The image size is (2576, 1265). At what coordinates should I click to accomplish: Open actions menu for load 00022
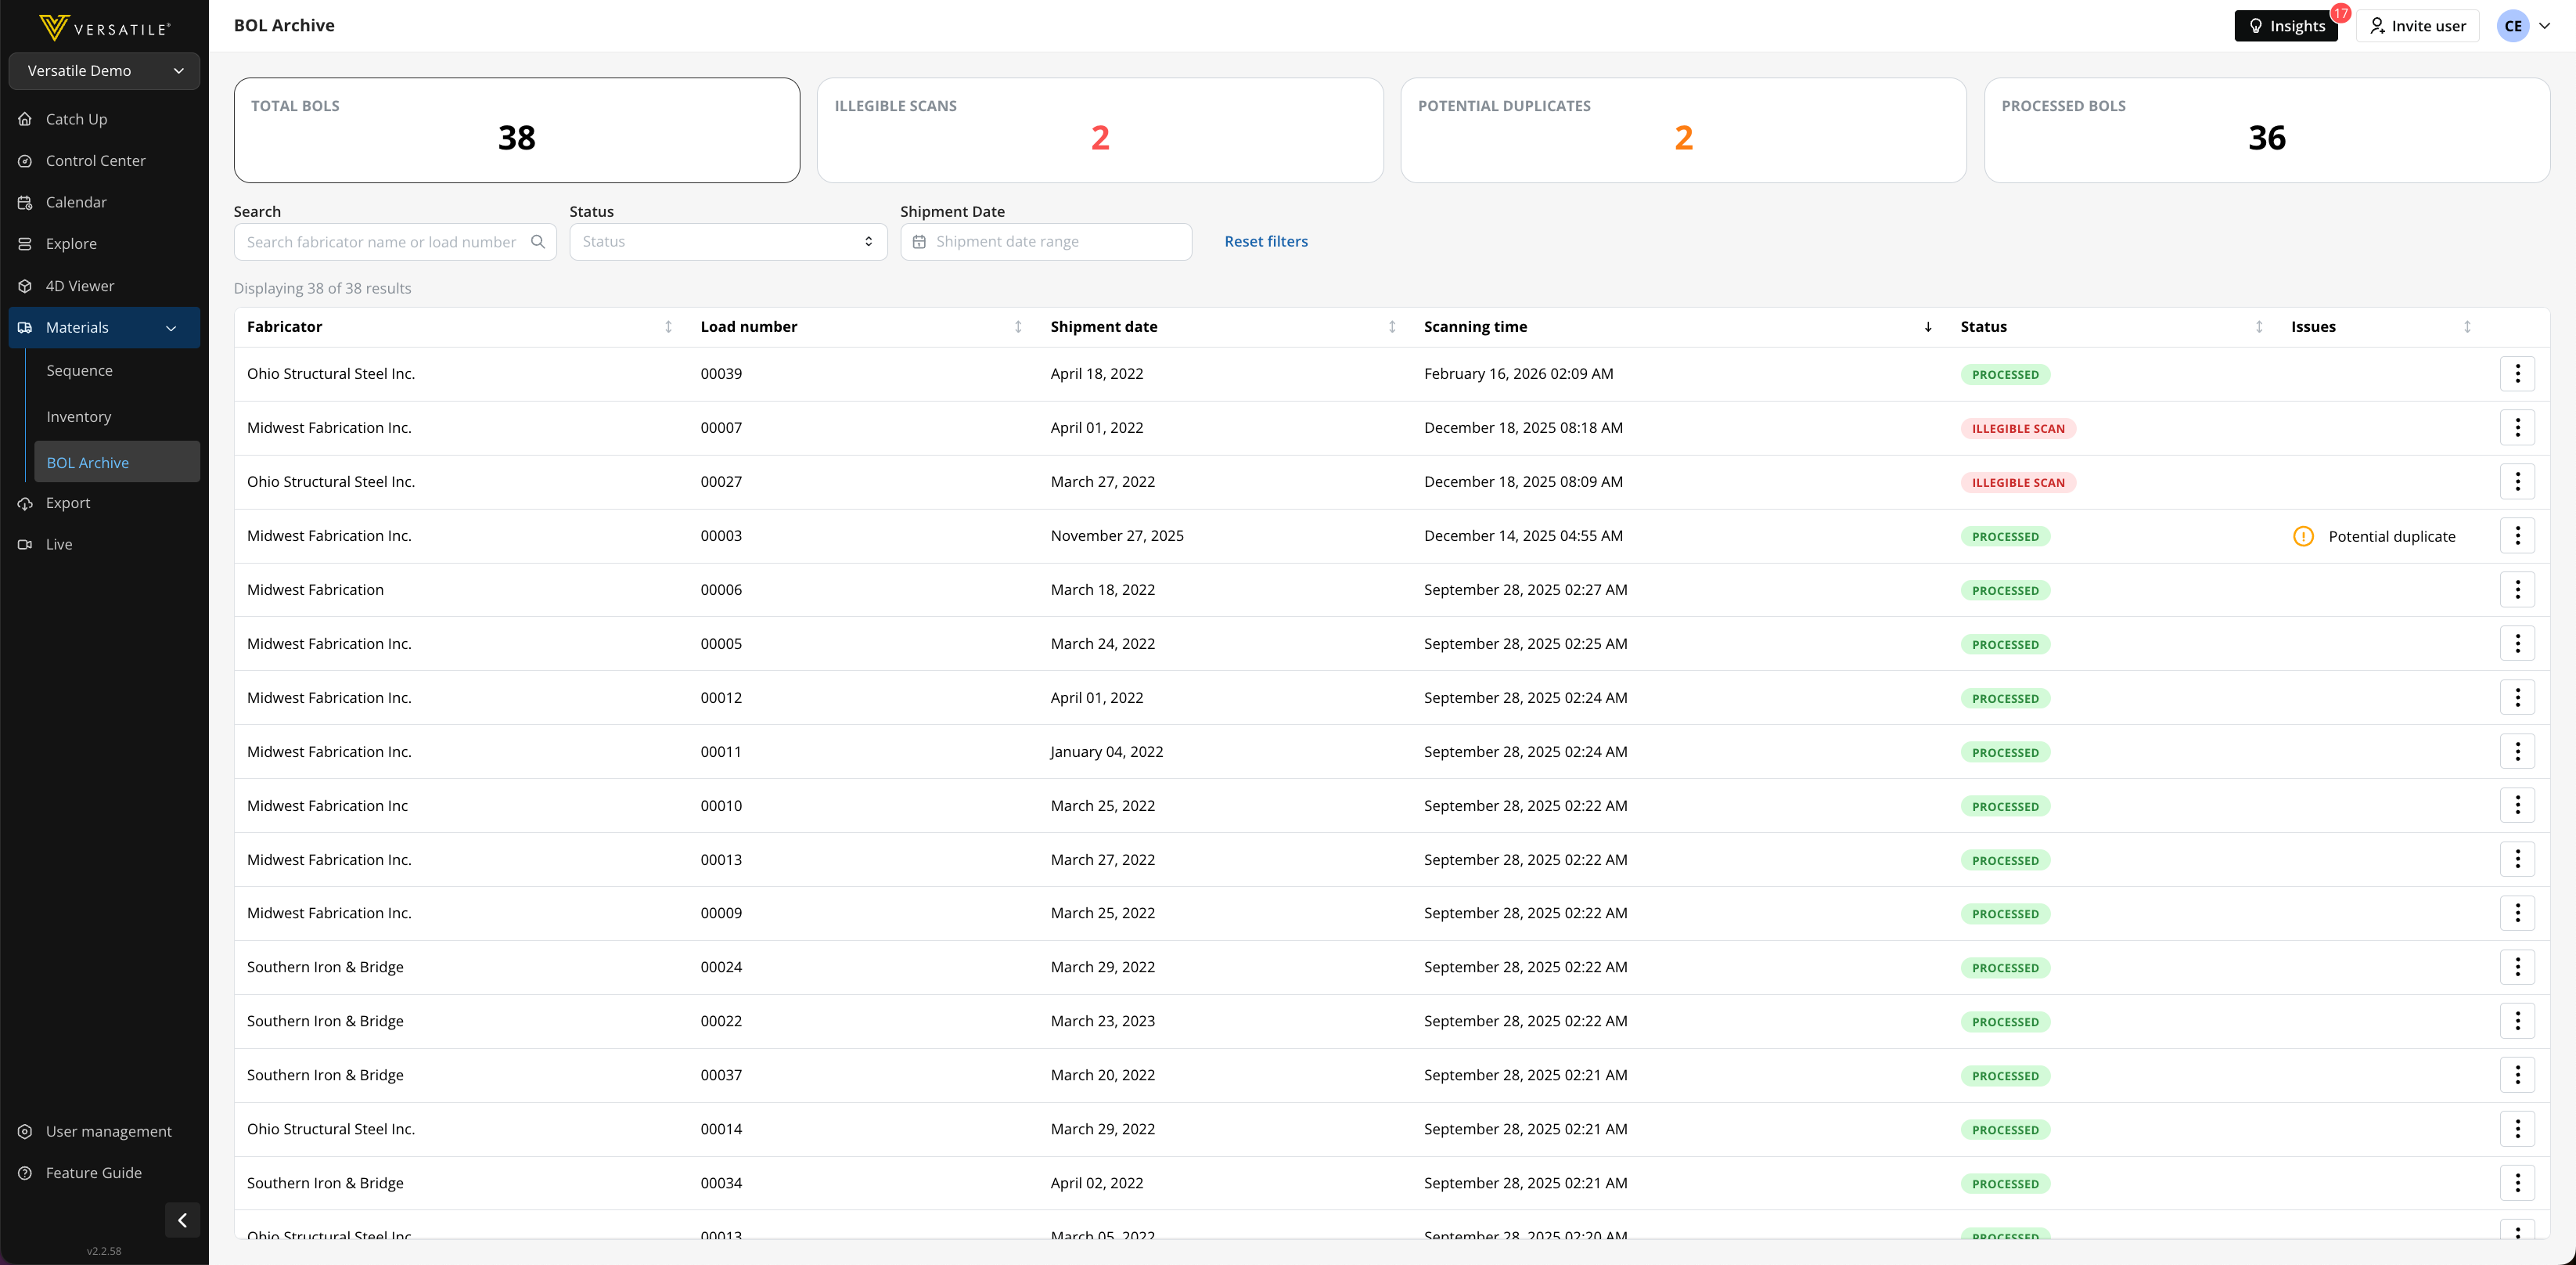point(2517,1021)
